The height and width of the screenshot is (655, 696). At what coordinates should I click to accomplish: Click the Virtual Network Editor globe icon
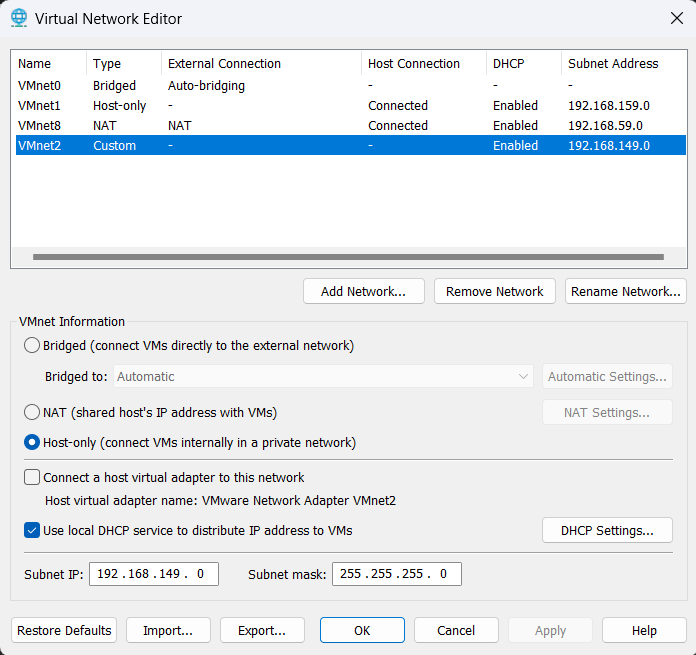[x=18, y=18]
